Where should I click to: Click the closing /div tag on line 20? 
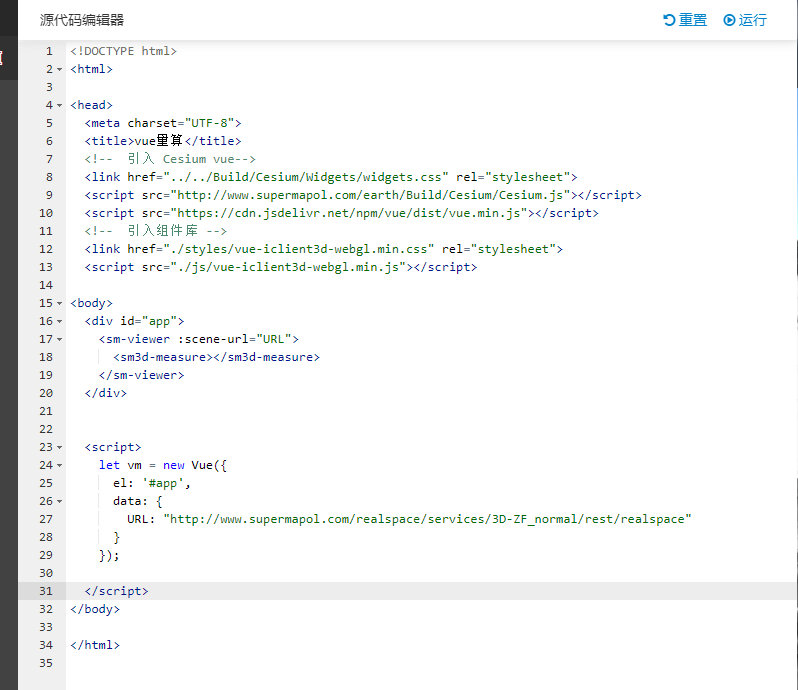(x=106, y=393)
